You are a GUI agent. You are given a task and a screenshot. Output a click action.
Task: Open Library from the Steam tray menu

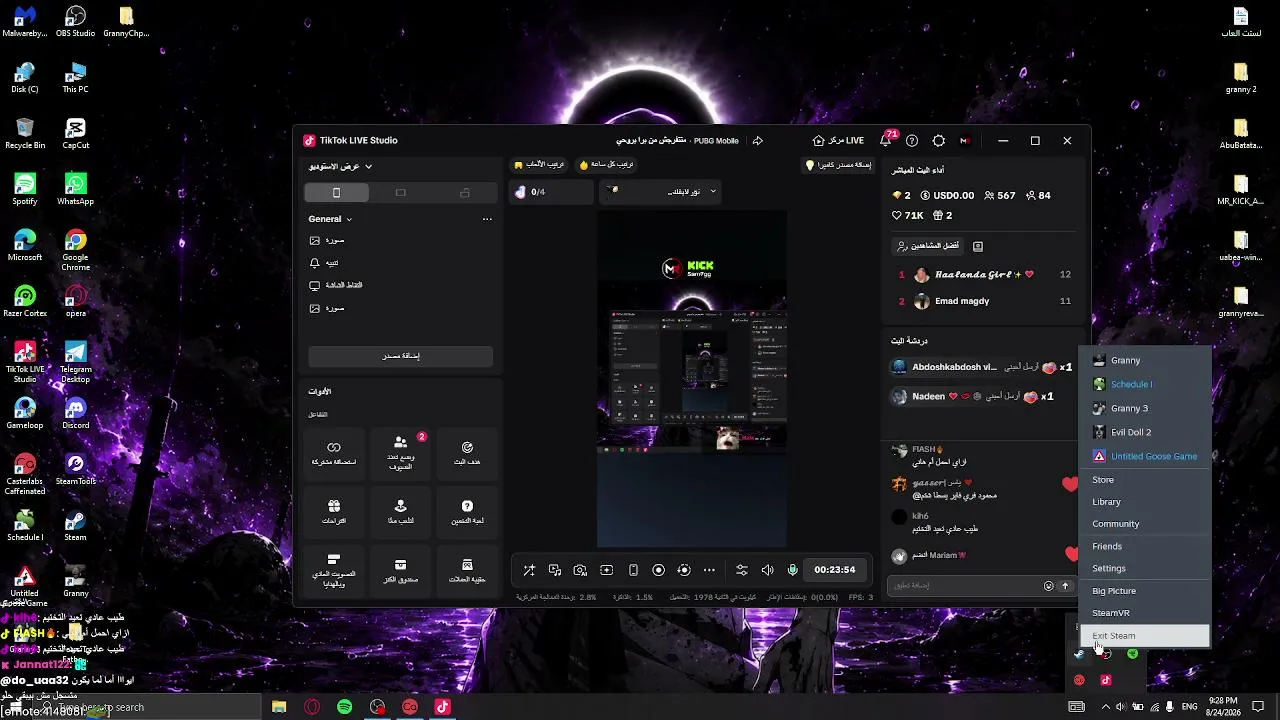pyautogui.click(x=1146, y=502)
